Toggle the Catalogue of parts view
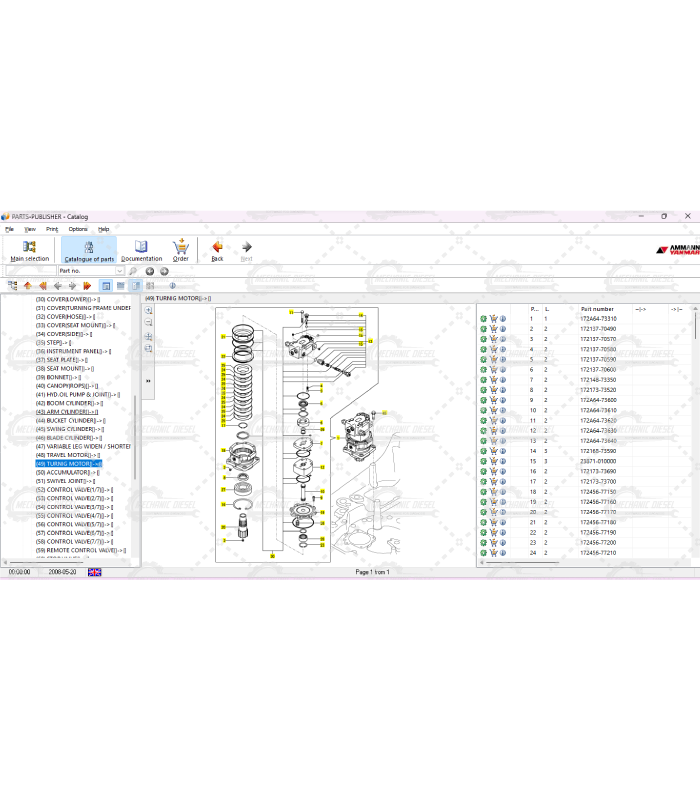Screen dimensions: 700x800 (89, 250)
